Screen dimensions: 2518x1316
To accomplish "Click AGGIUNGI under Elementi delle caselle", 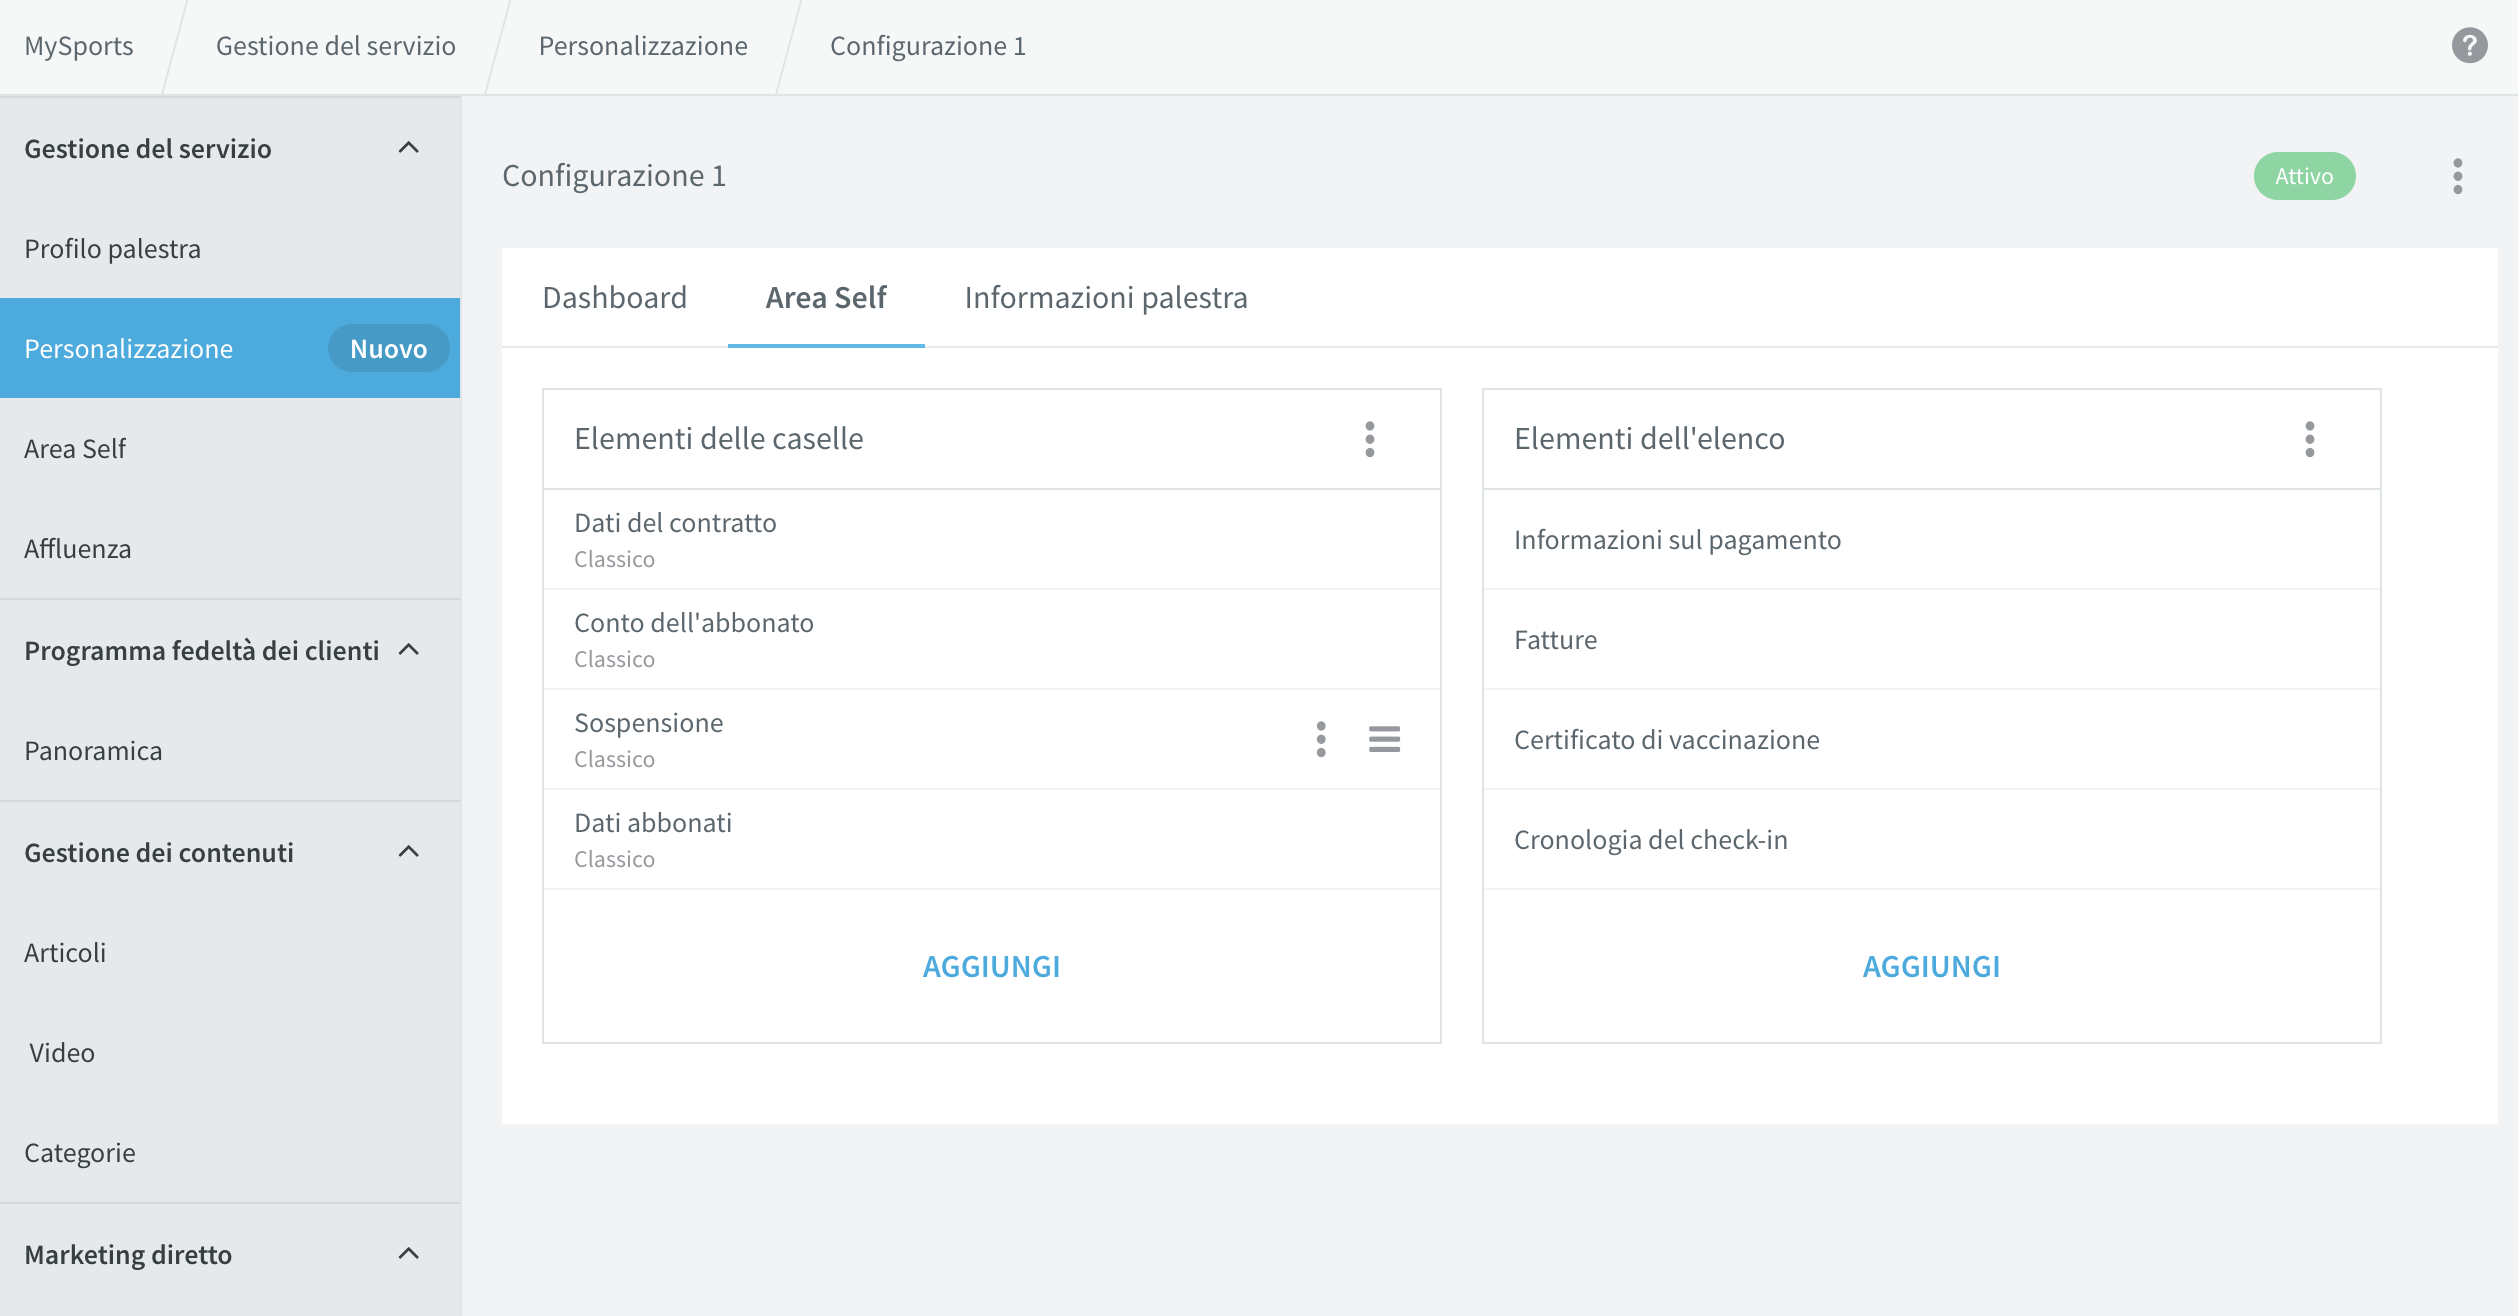I will click(991, 967).
